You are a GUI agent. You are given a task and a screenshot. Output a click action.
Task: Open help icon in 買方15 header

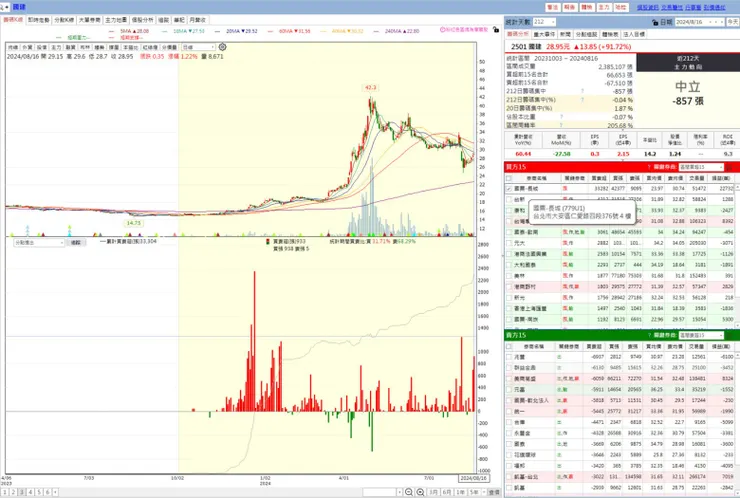click(x=649, y=167)
